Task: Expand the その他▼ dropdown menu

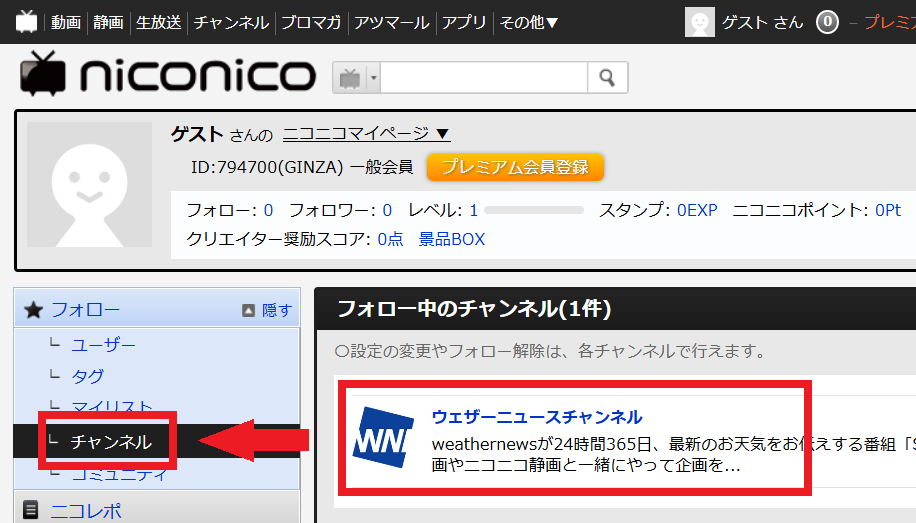Action: (x=529, y=22)
